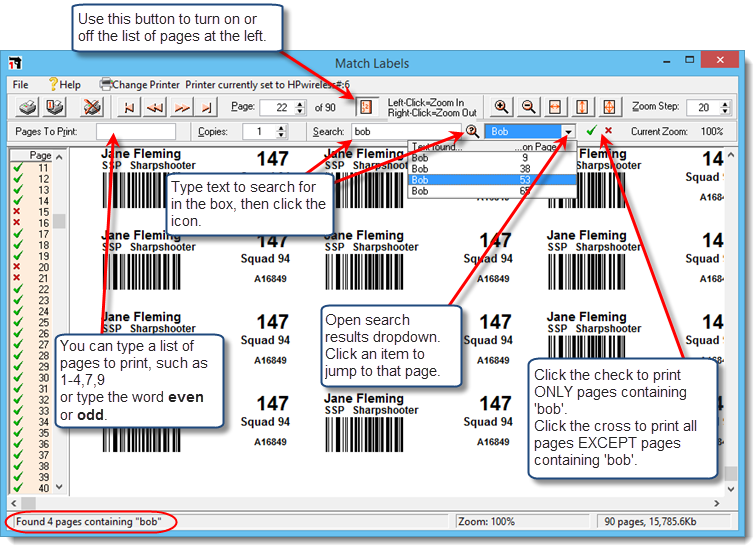Click the preview vertical scroll down arrow
The image size is (754, 546).
coord(730,489)
